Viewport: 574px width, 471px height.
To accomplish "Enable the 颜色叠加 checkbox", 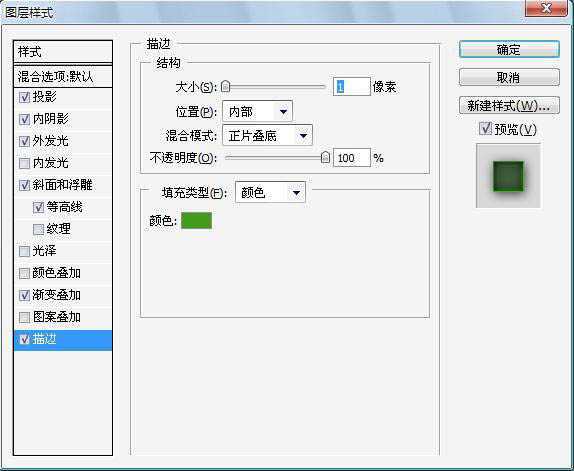I will (x=25, y=273).
